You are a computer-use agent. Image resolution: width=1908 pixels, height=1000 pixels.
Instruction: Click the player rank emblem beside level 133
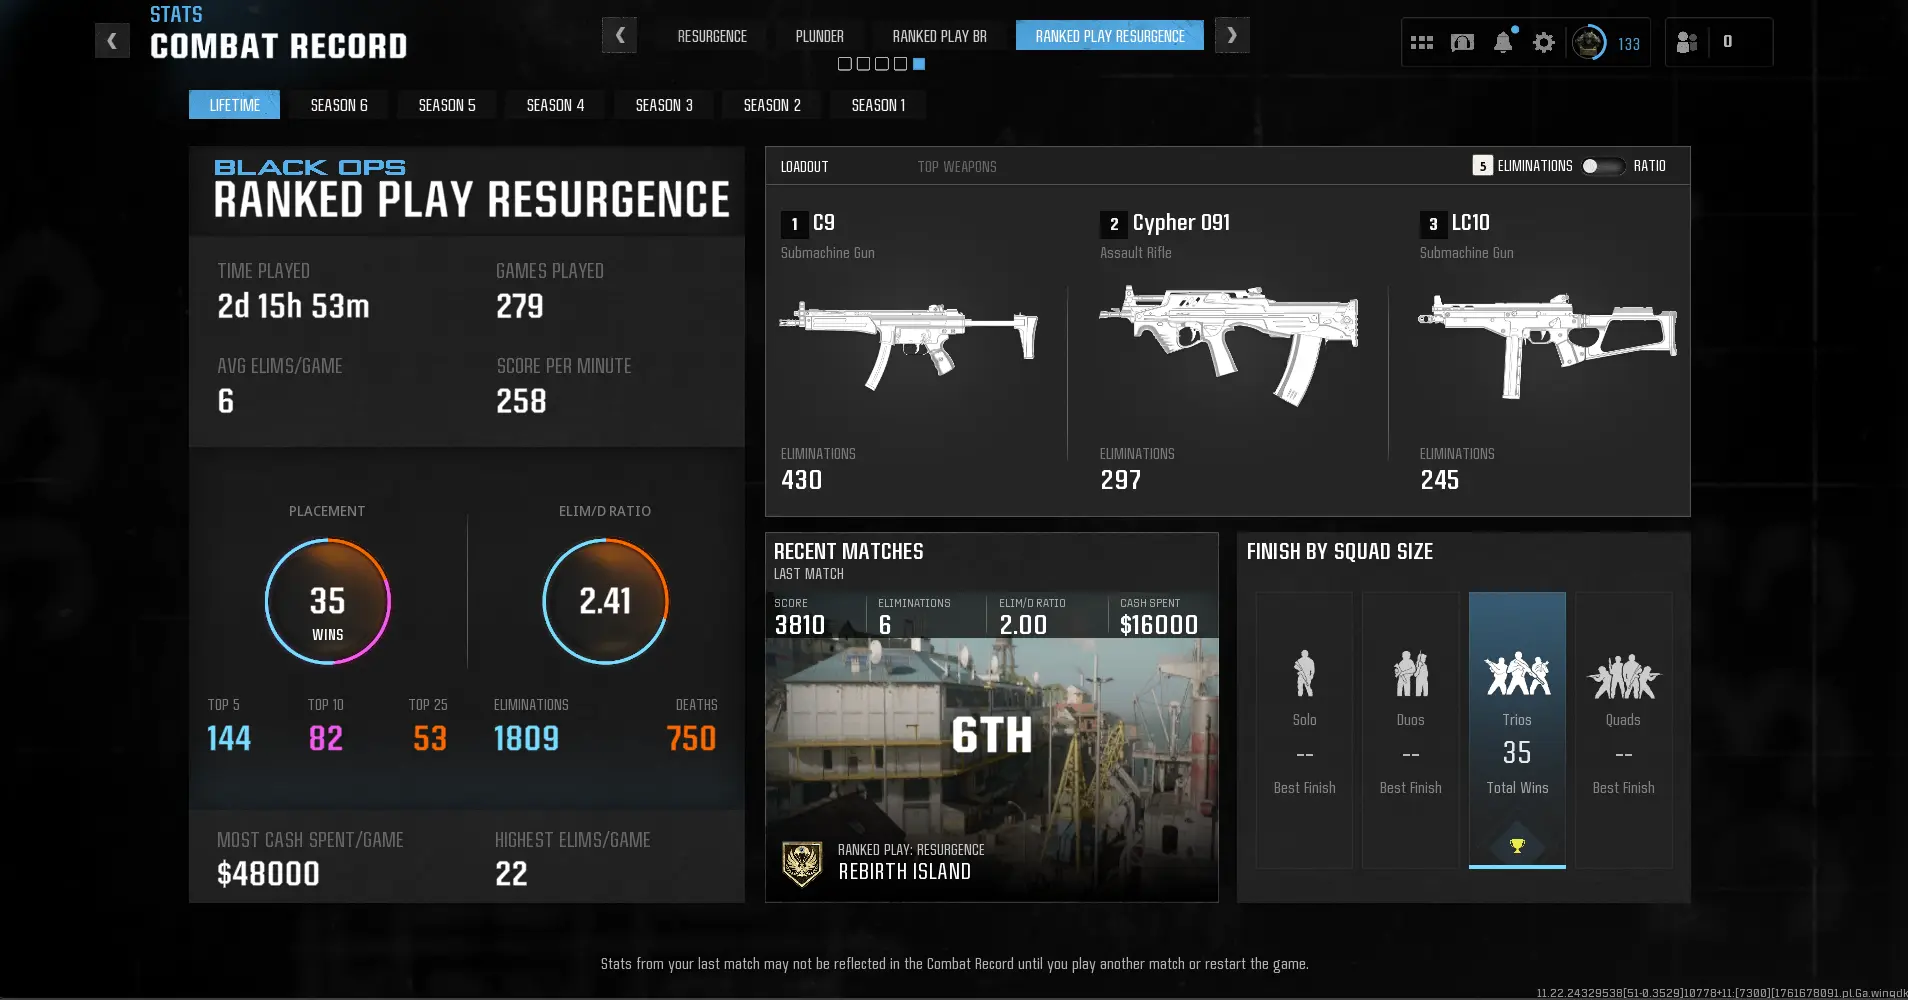1588,43
